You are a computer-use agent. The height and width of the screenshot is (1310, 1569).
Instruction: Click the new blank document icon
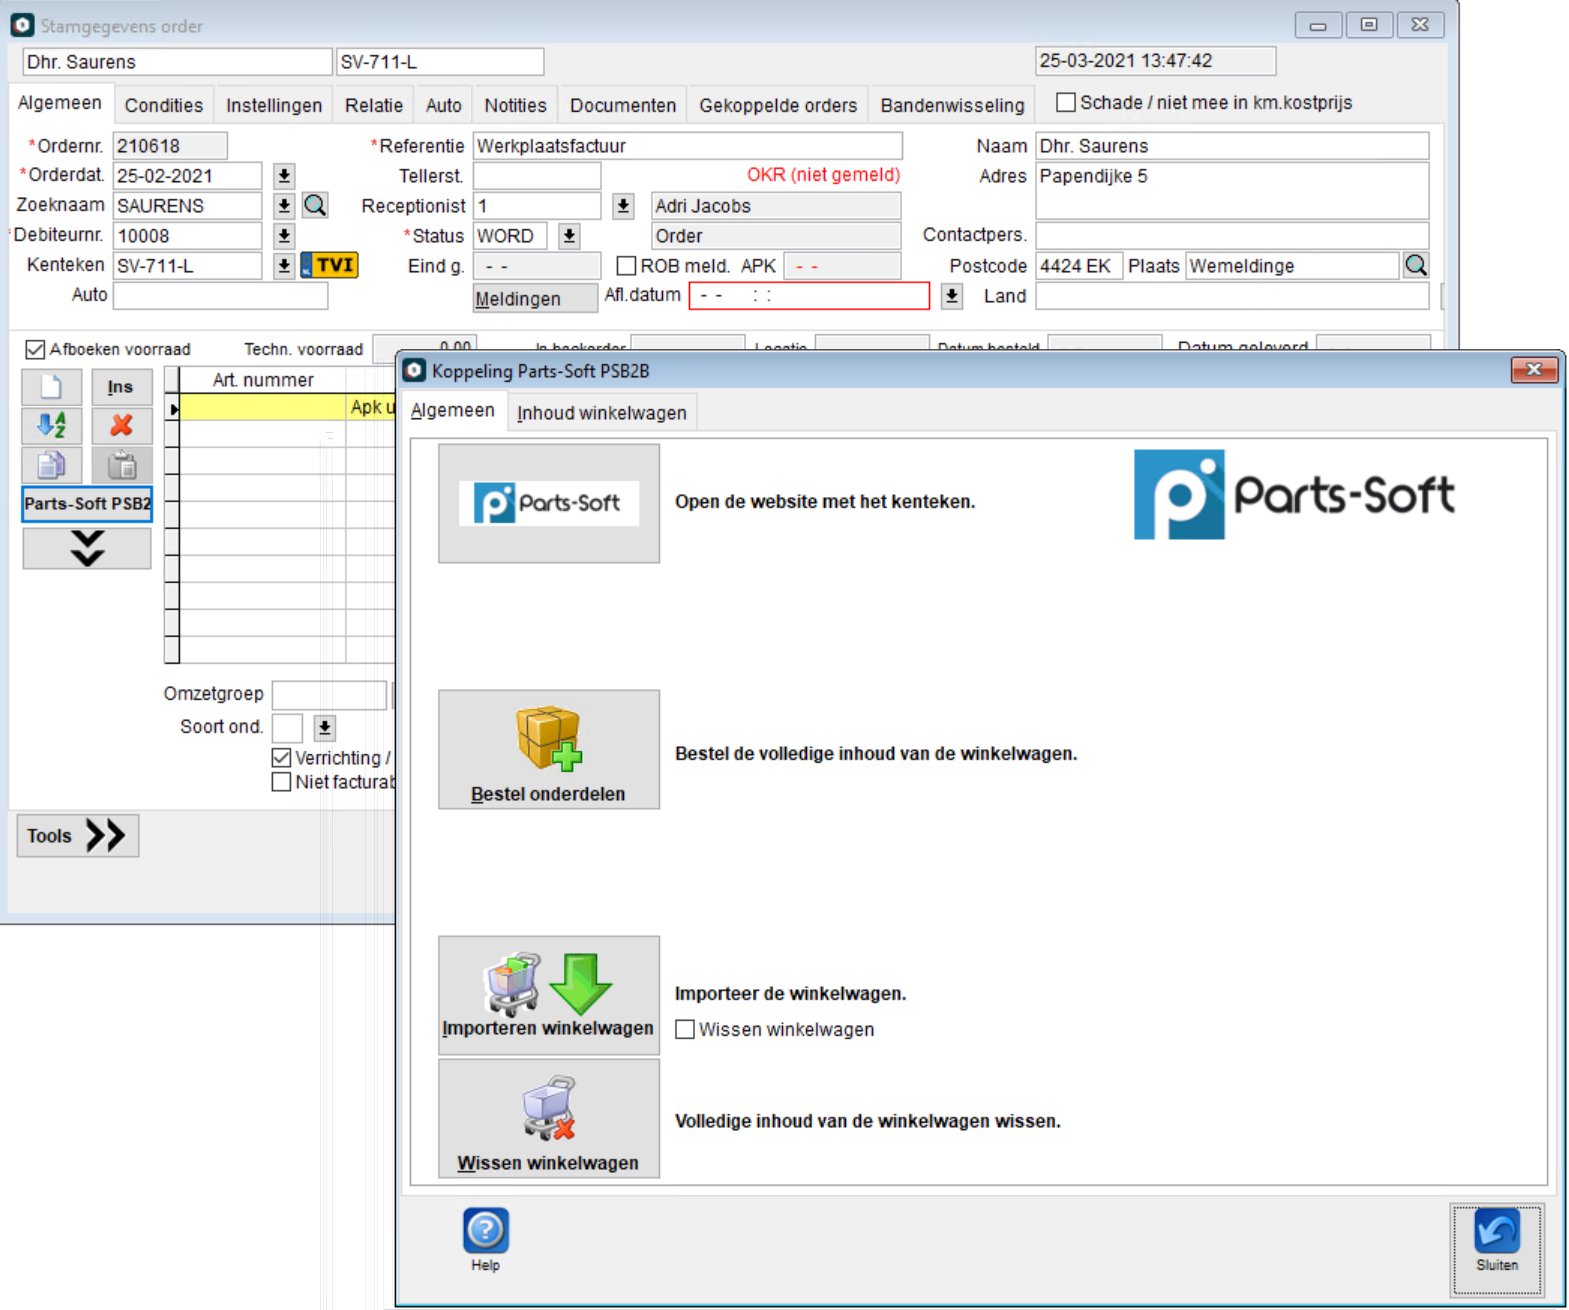click(x=52, y=387)
